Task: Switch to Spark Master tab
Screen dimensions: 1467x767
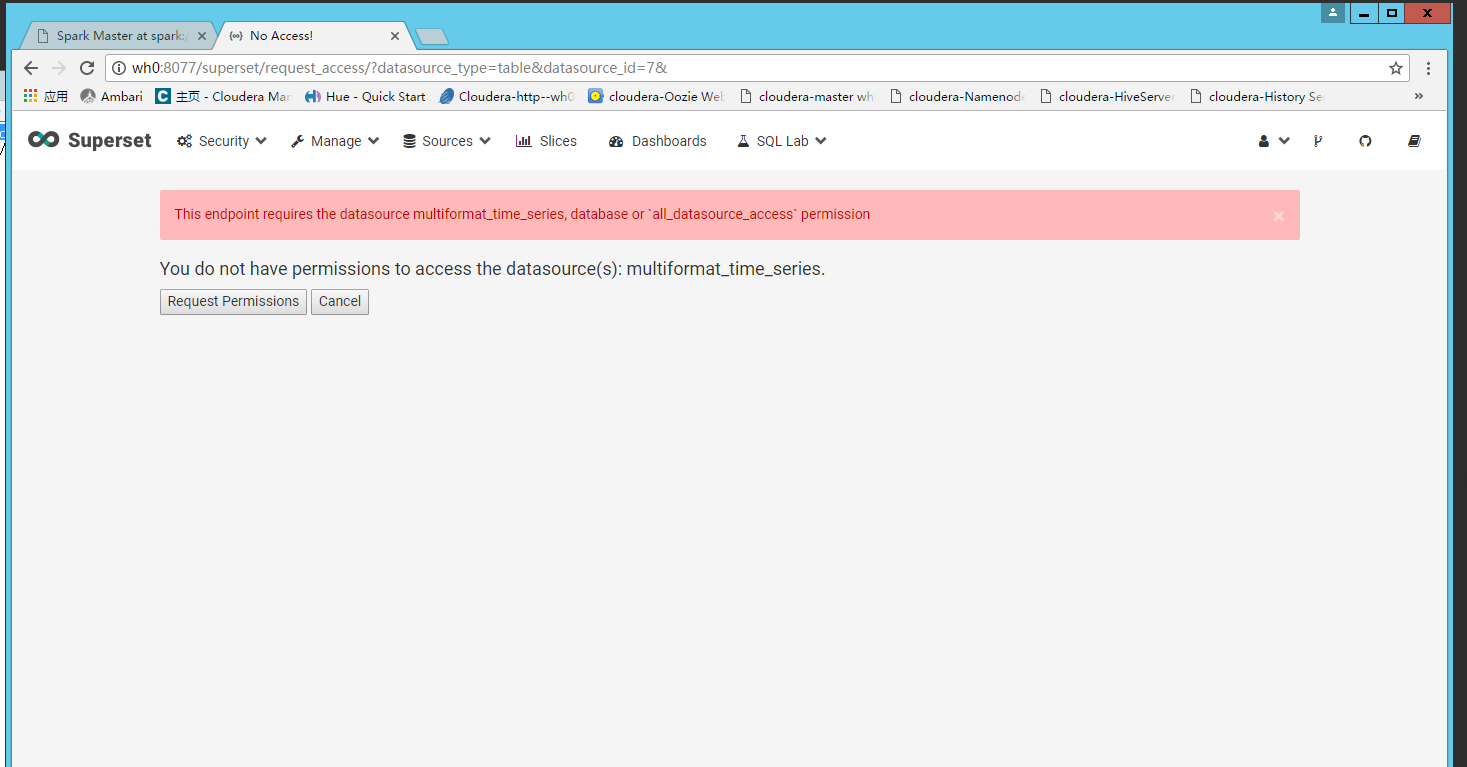Action: click(x=120, y=35)
